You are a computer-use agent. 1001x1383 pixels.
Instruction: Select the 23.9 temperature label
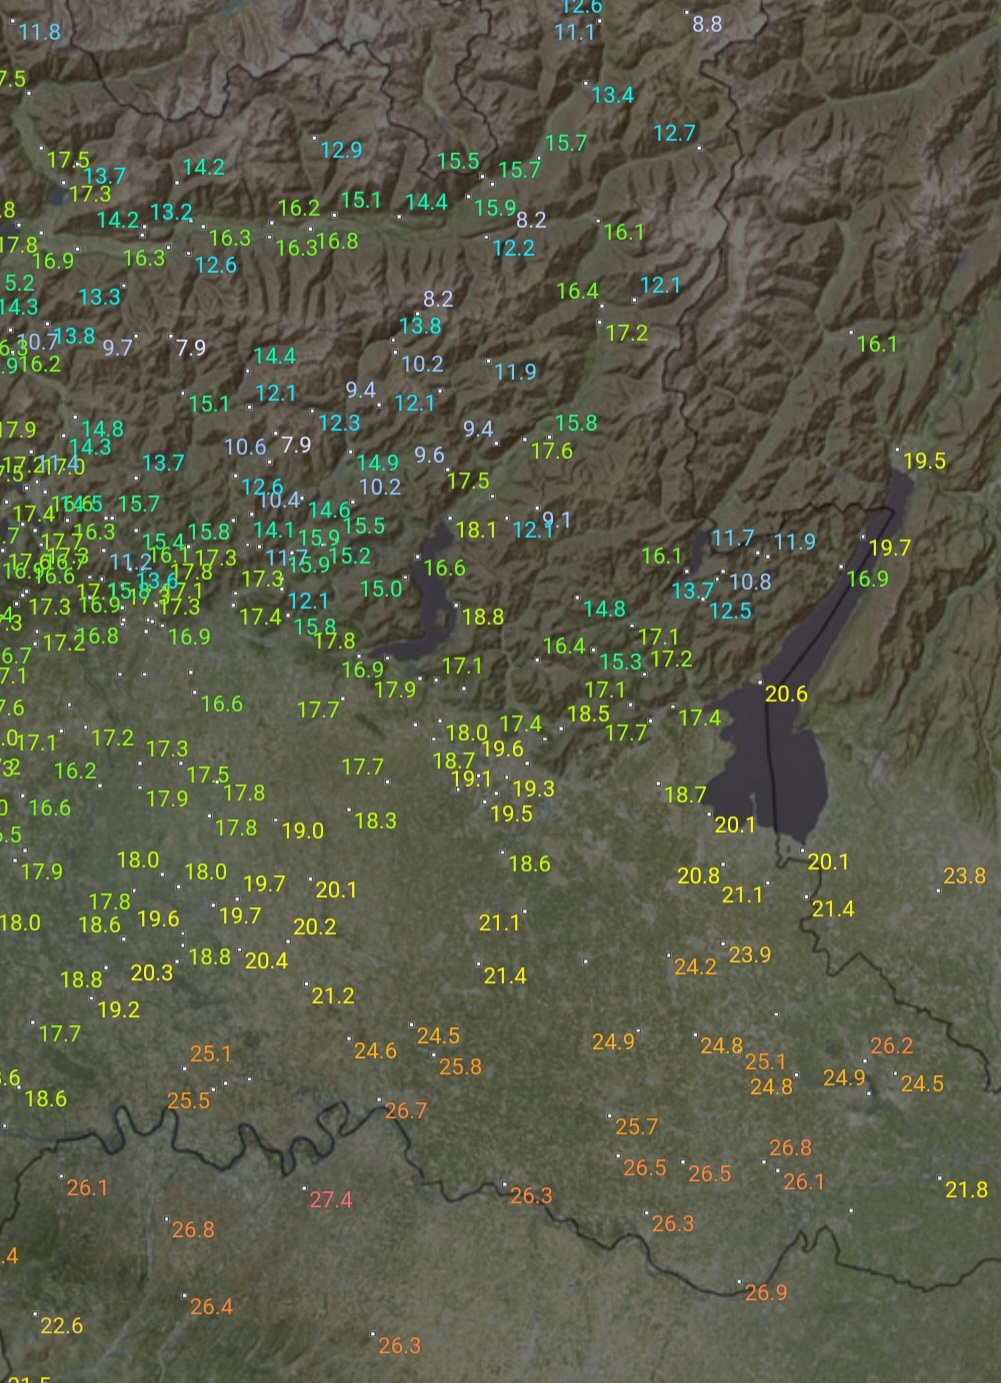pyautogui.click(x=750, y=955)
